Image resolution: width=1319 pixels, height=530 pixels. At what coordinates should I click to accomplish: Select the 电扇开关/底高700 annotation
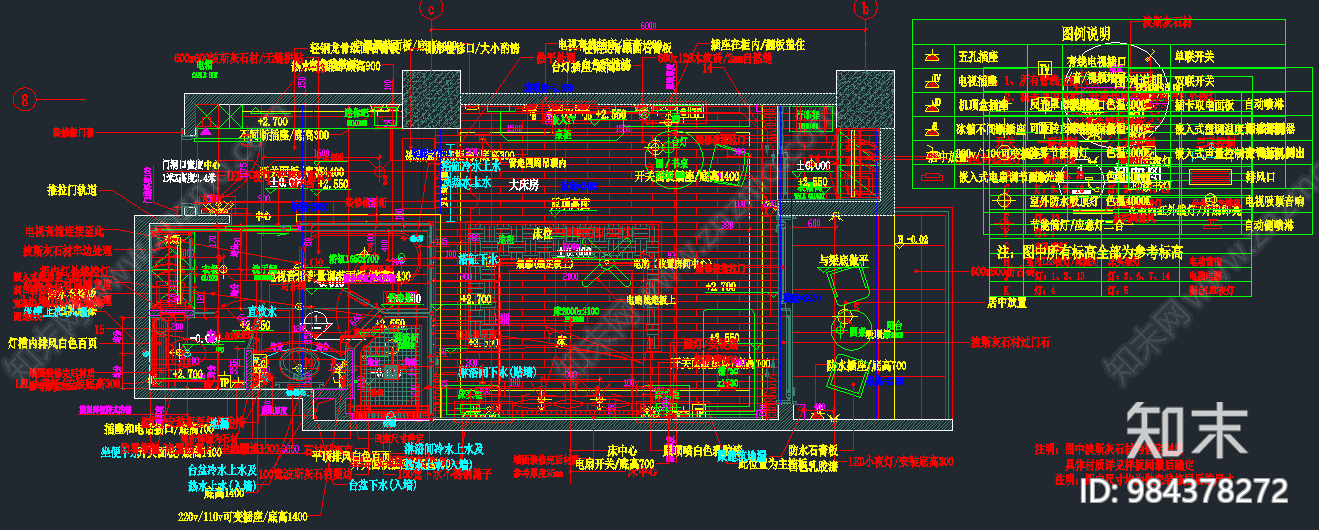coord(613,464)
